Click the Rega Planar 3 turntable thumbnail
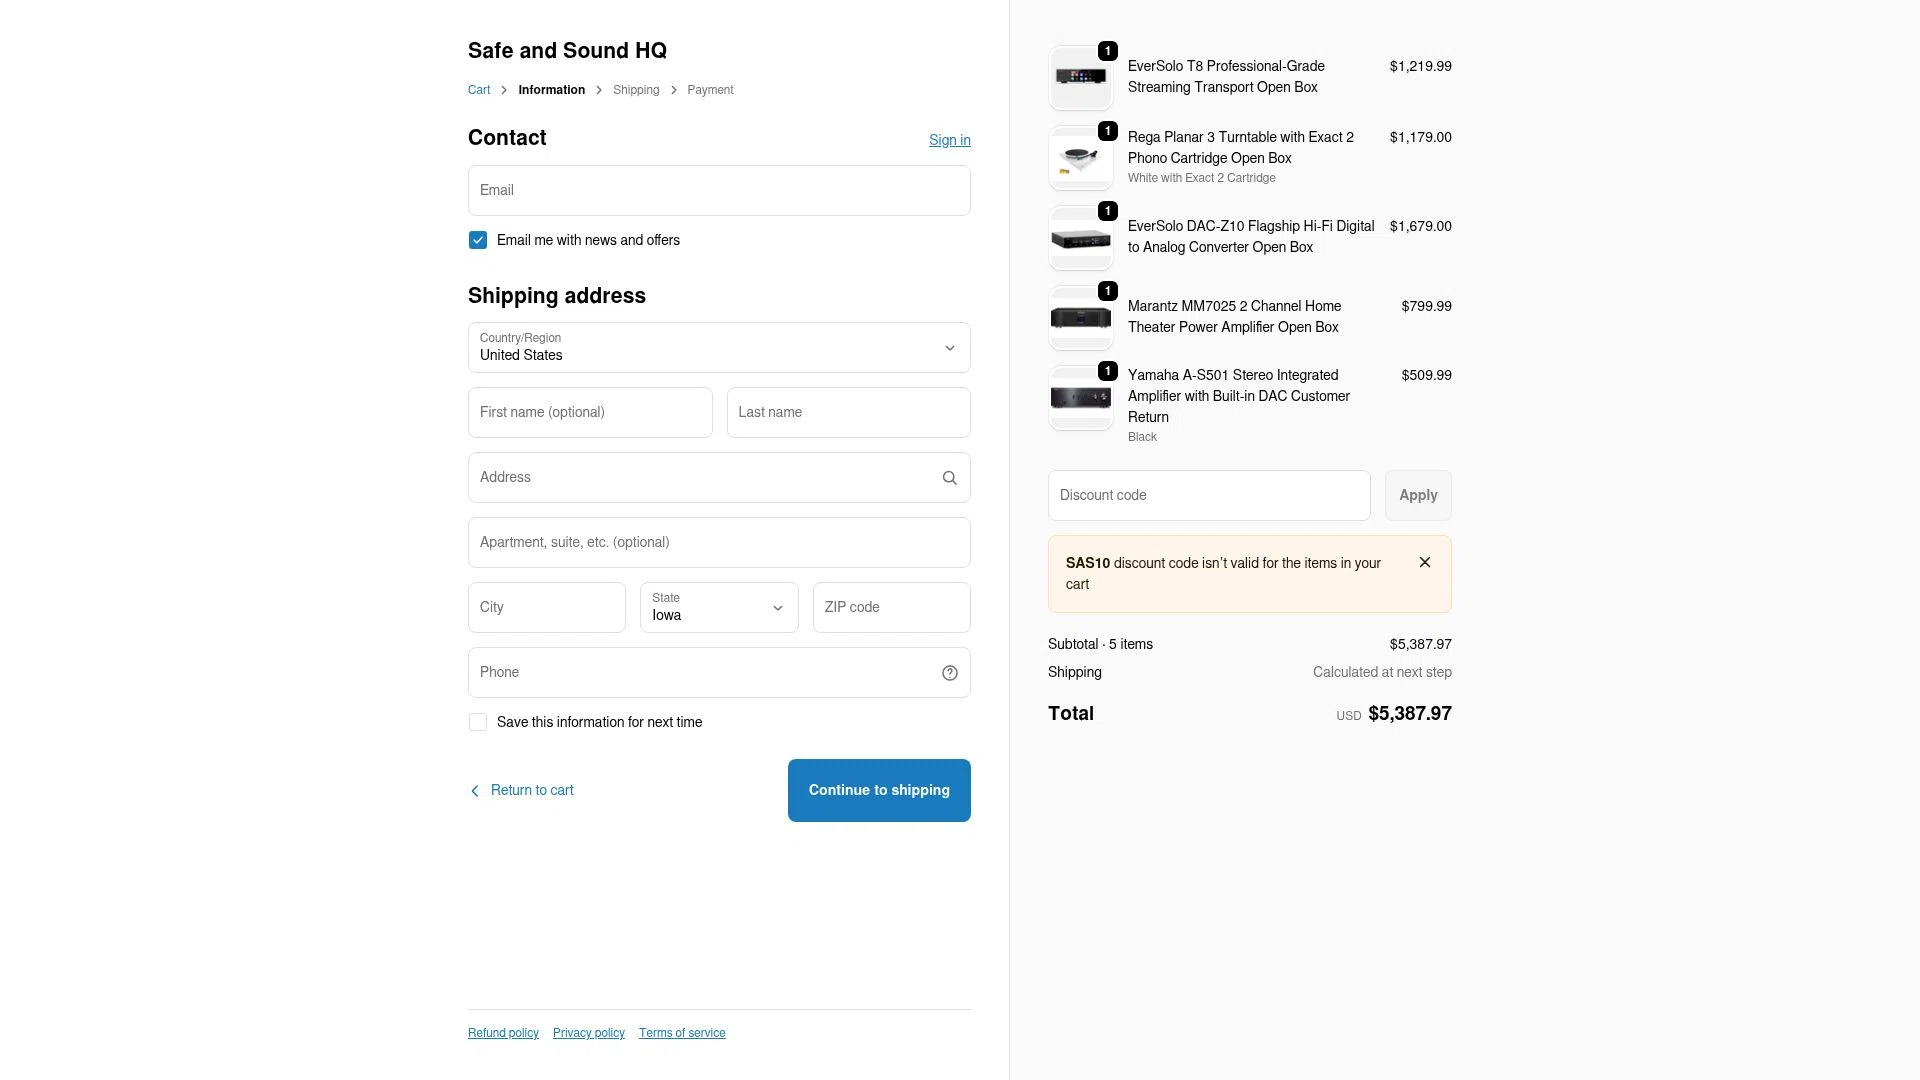The width and height of the screenshot is (1920, 1080). point(1080,157)
